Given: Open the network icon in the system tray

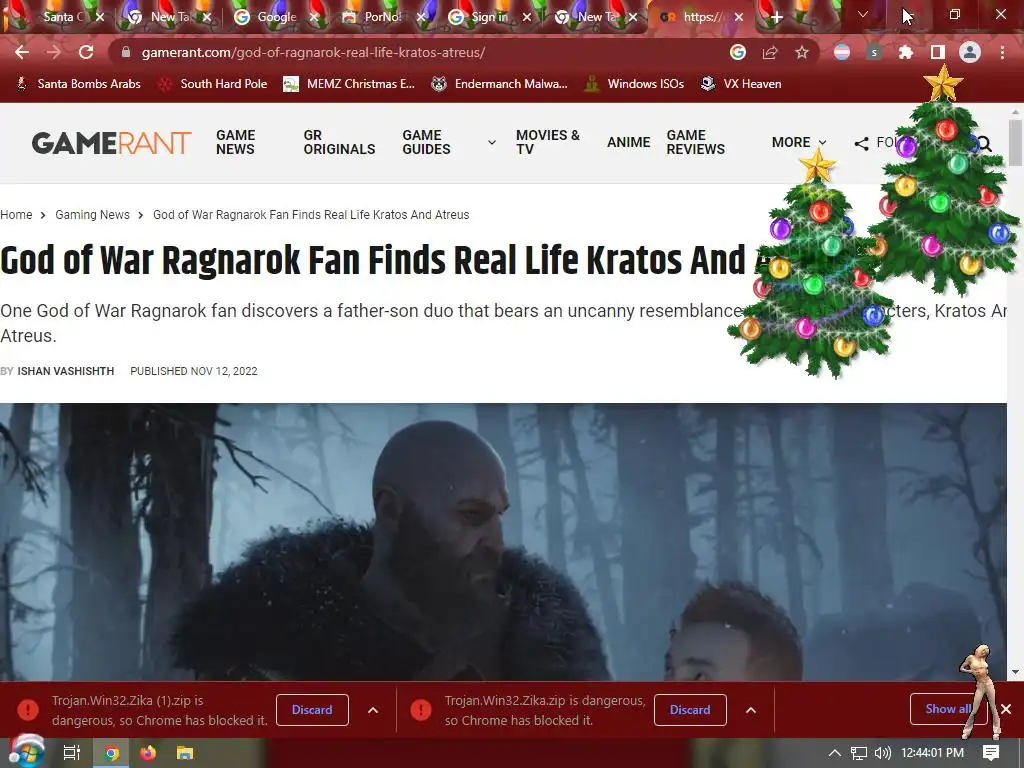Looking at the screenshot, I should 859,753.
